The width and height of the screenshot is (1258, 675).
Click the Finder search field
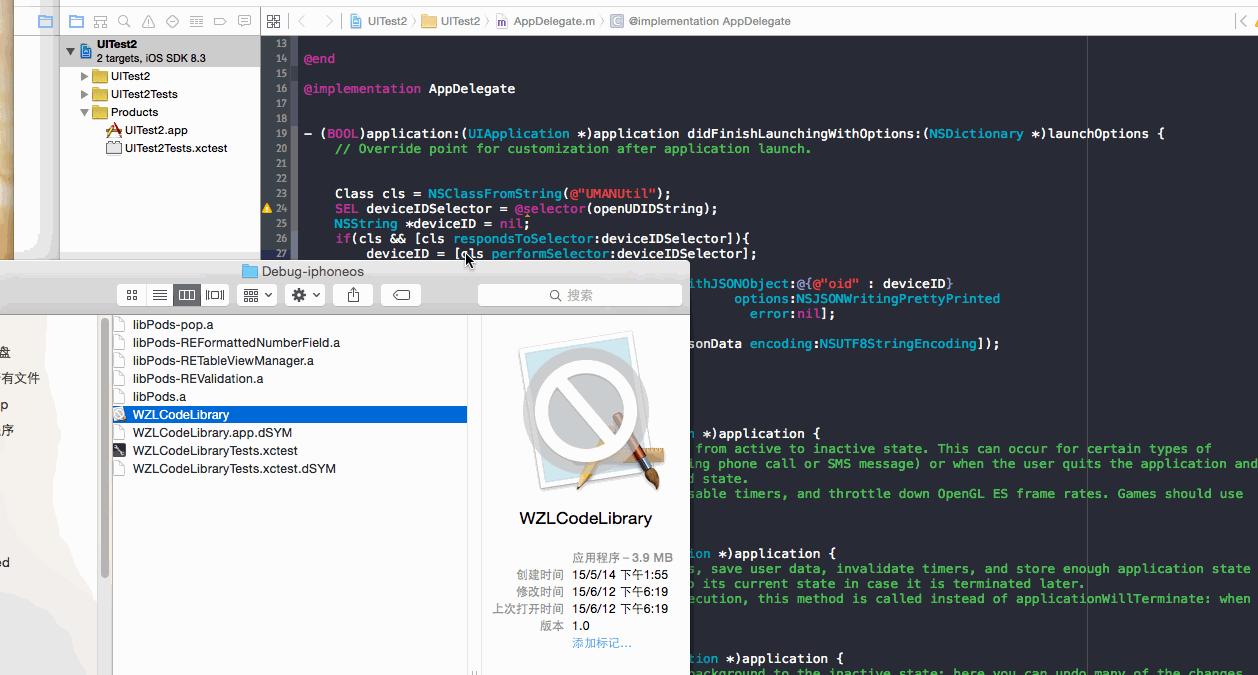click(x=580, y=295)
